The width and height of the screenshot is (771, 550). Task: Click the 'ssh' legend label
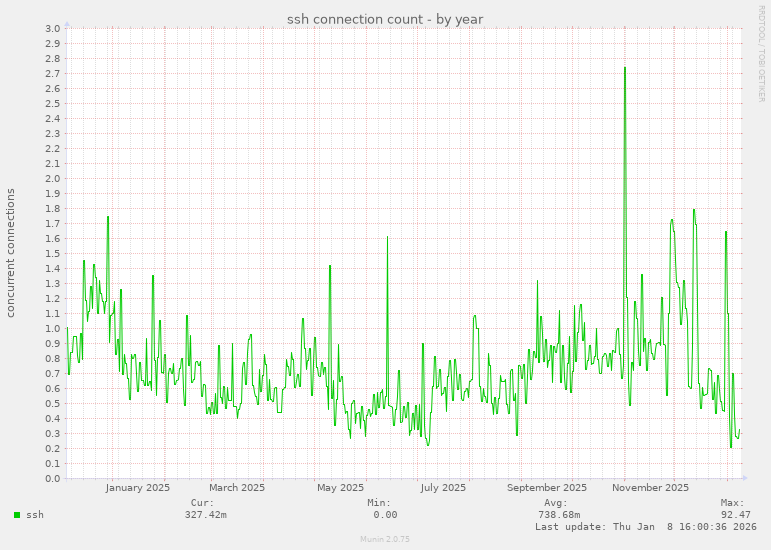coord(35,515)
